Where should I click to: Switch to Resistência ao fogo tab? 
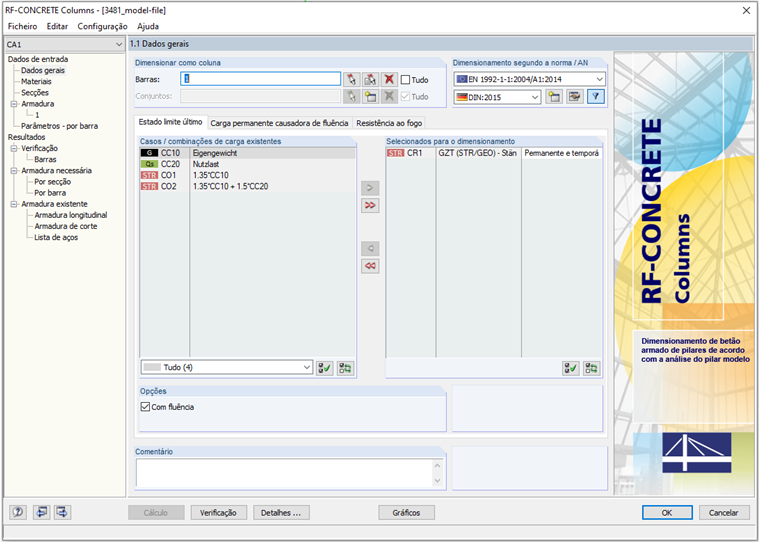pyautogui.click(x=389, y=123)
